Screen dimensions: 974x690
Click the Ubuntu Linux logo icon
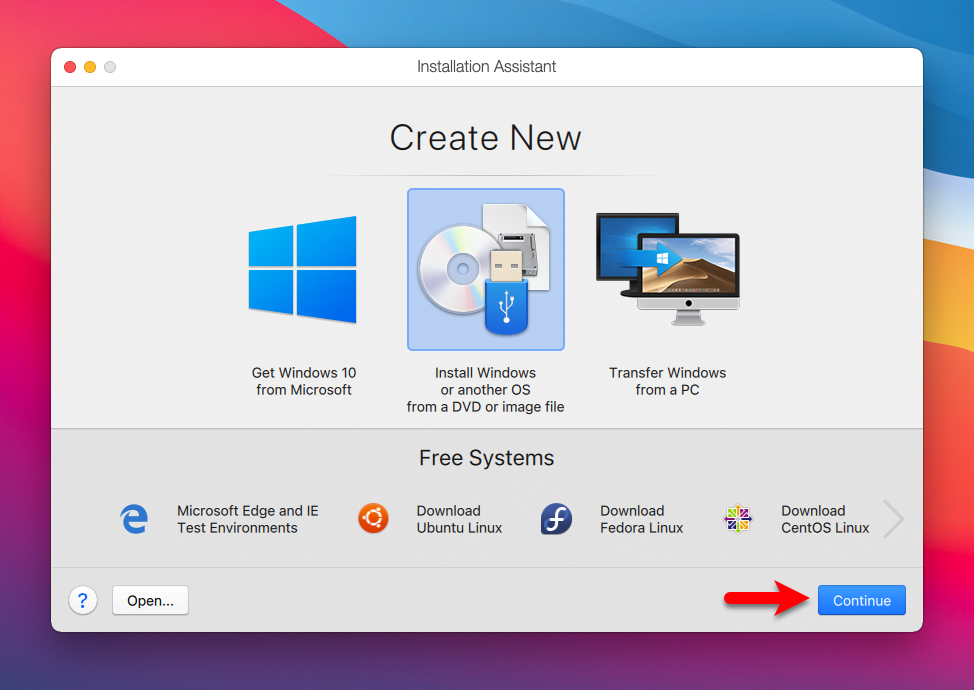pyautogui.click(x=373, y=519)
